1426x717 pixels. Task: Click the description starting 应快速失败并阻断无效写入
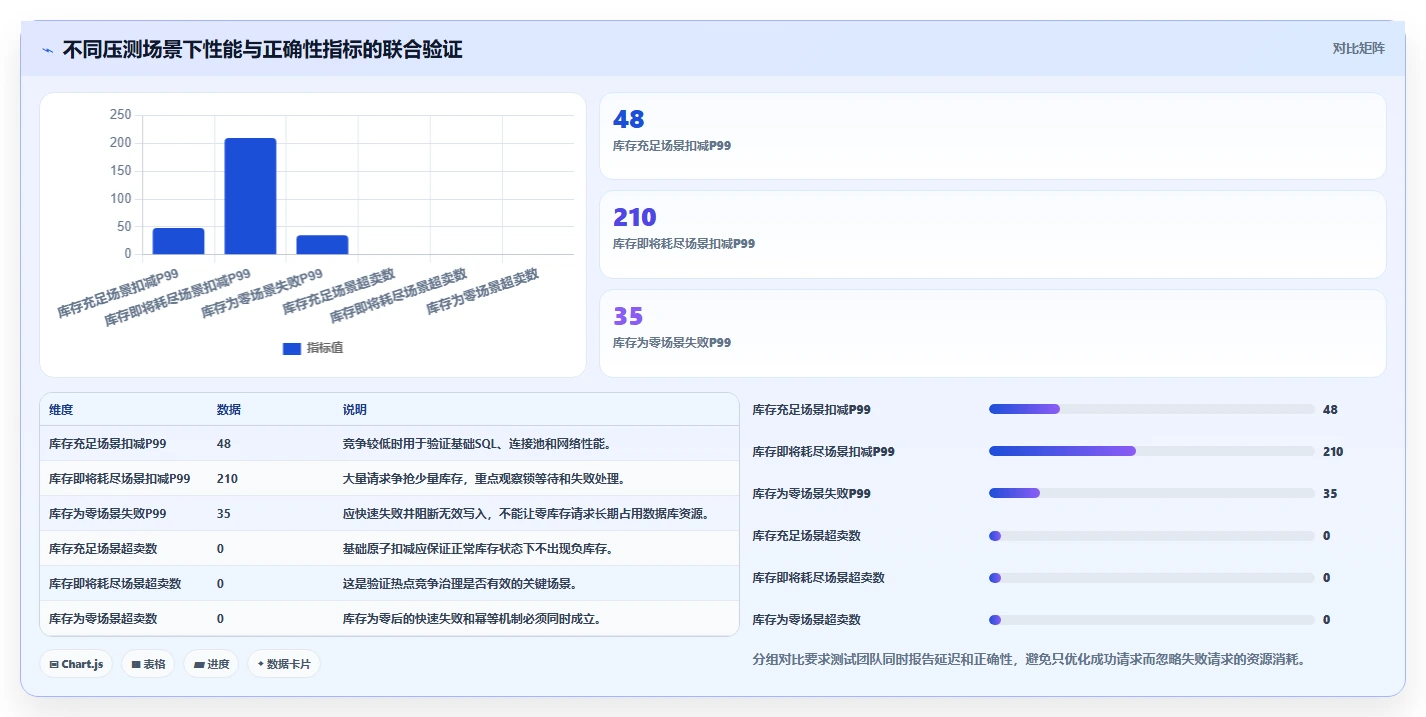(526, 513)
